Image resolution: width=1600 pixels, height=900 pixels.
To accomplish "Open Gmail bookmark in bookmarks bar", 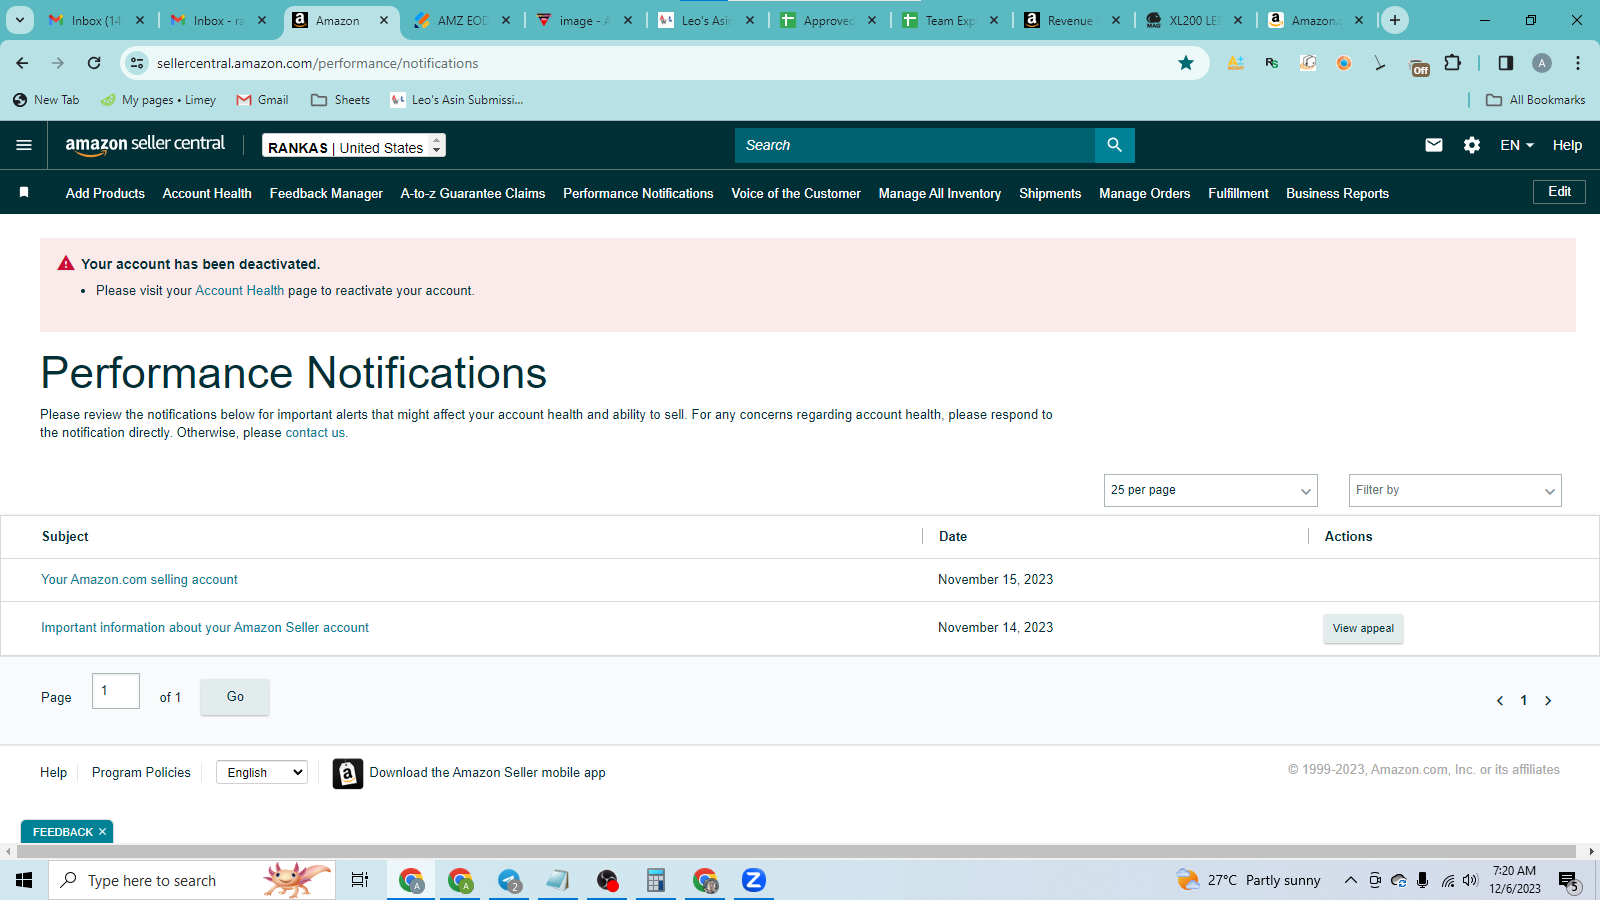I will pyautogui.click(x=262, y=100).
